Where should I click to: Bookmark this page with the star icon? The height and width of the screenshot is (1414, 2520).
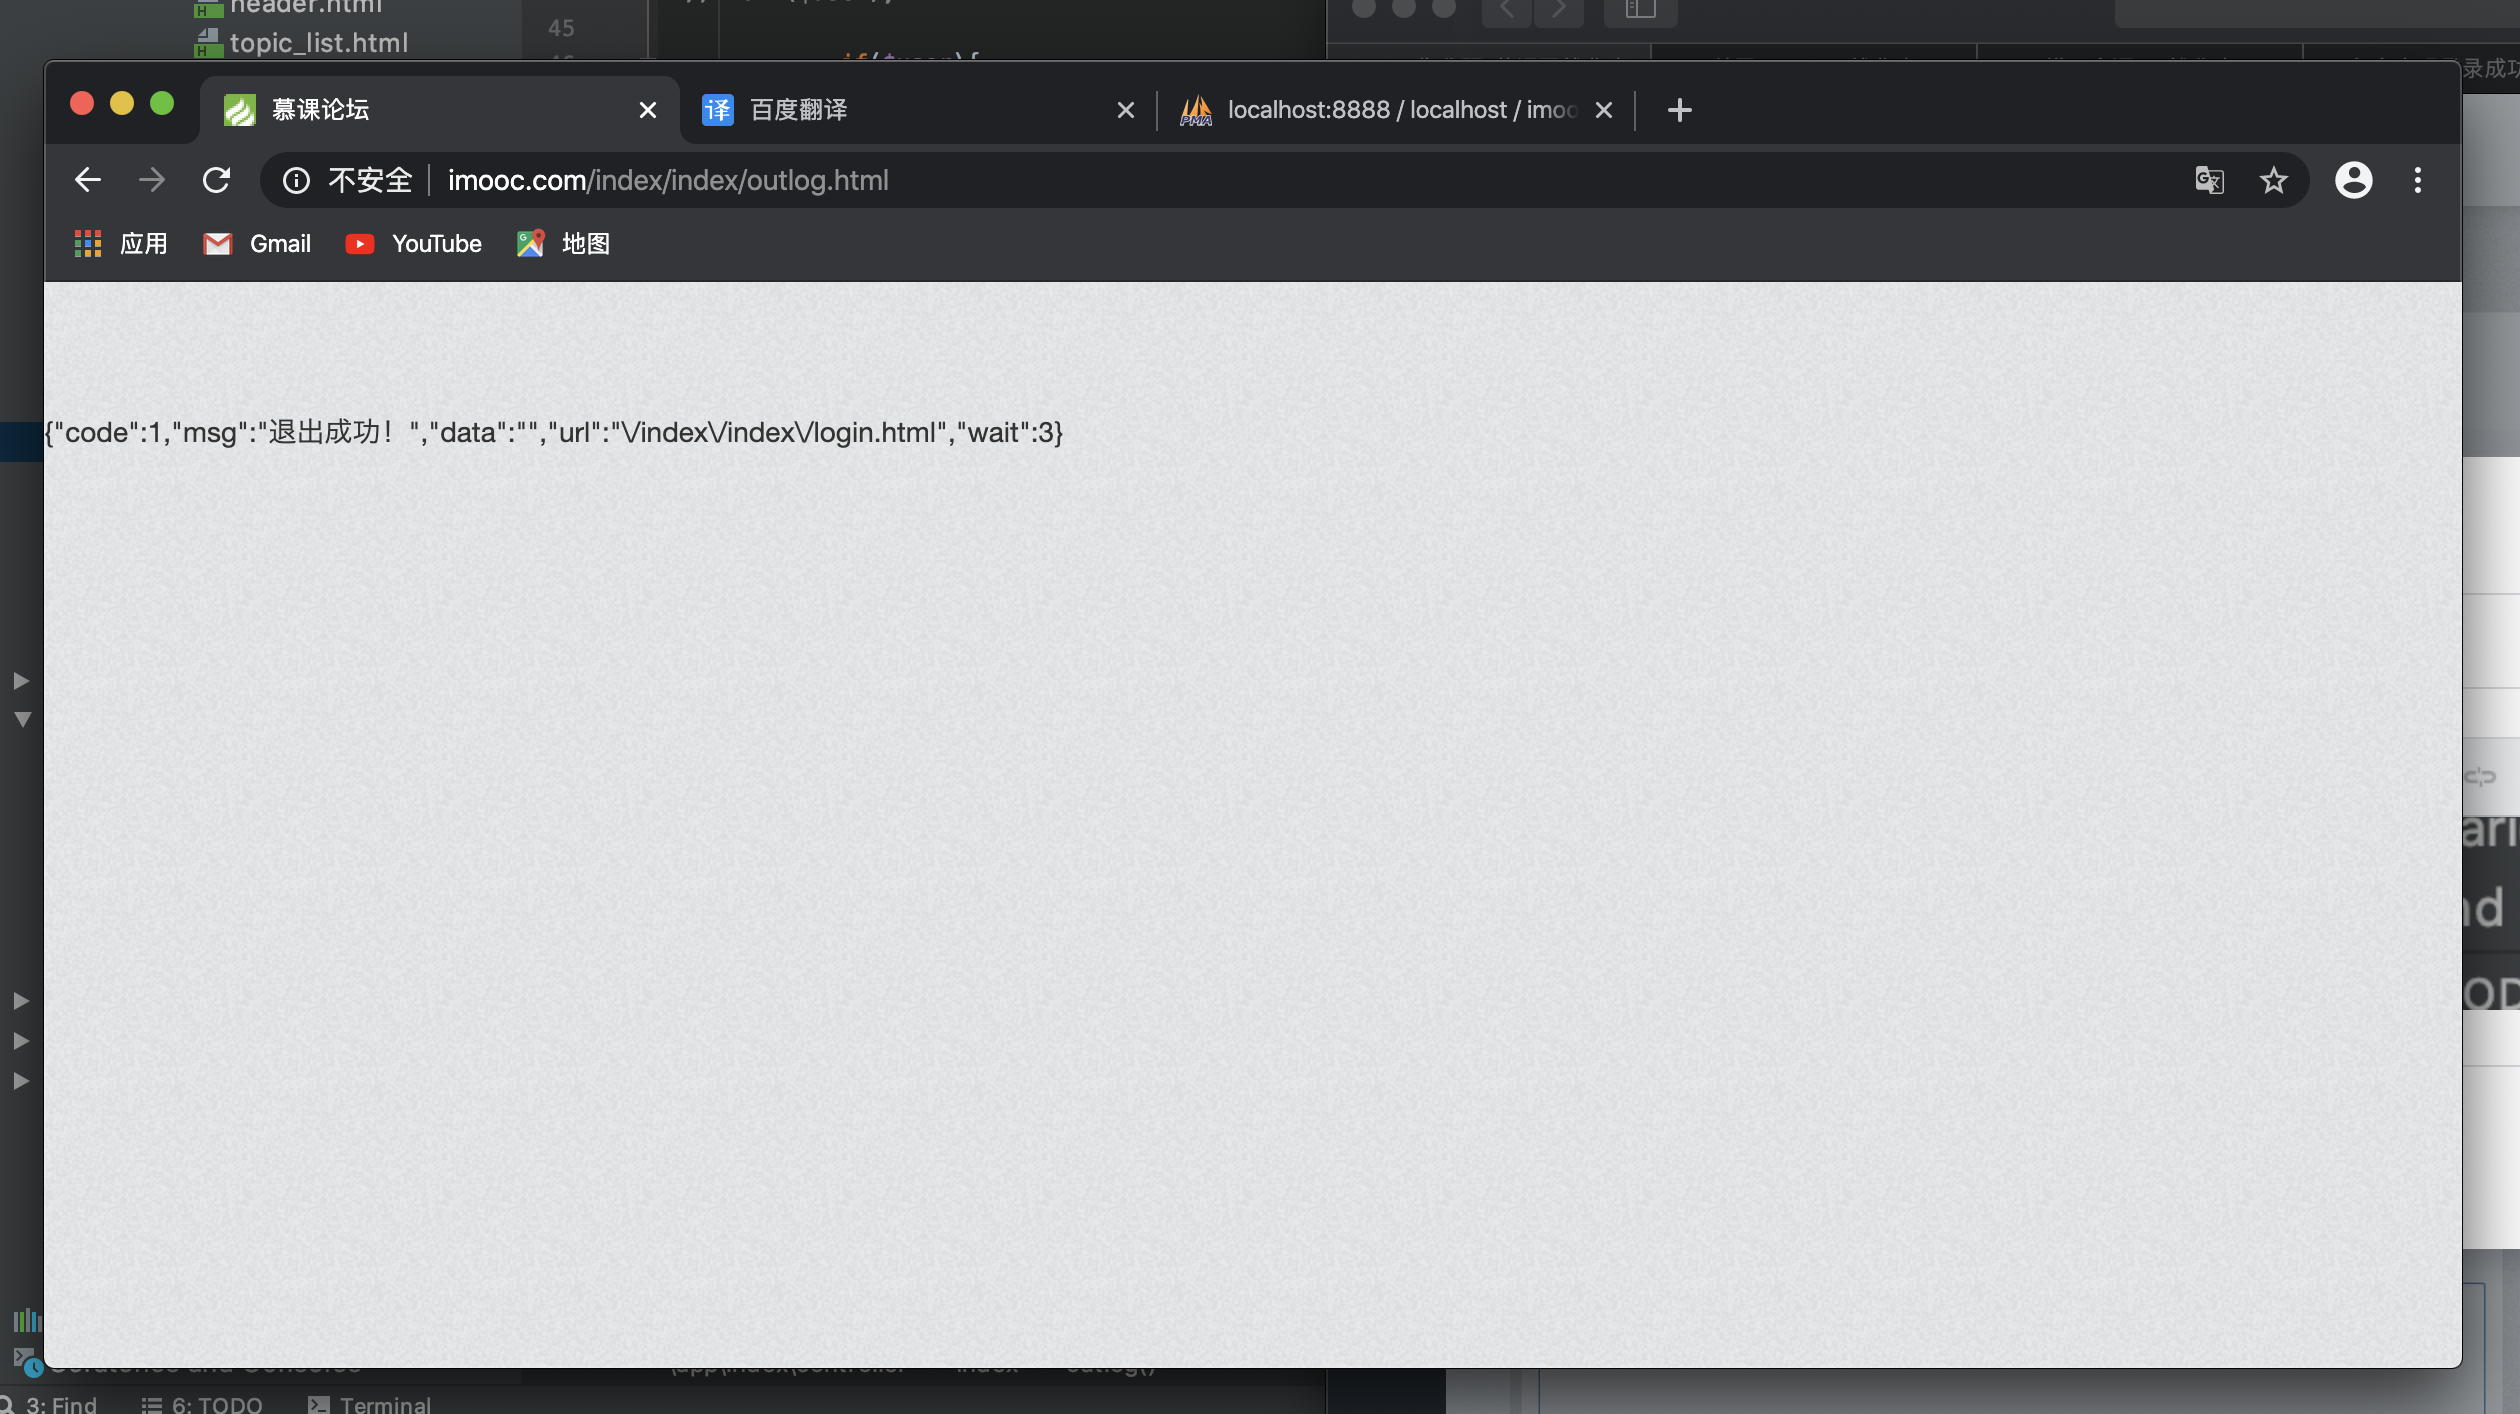[2273, 180]
